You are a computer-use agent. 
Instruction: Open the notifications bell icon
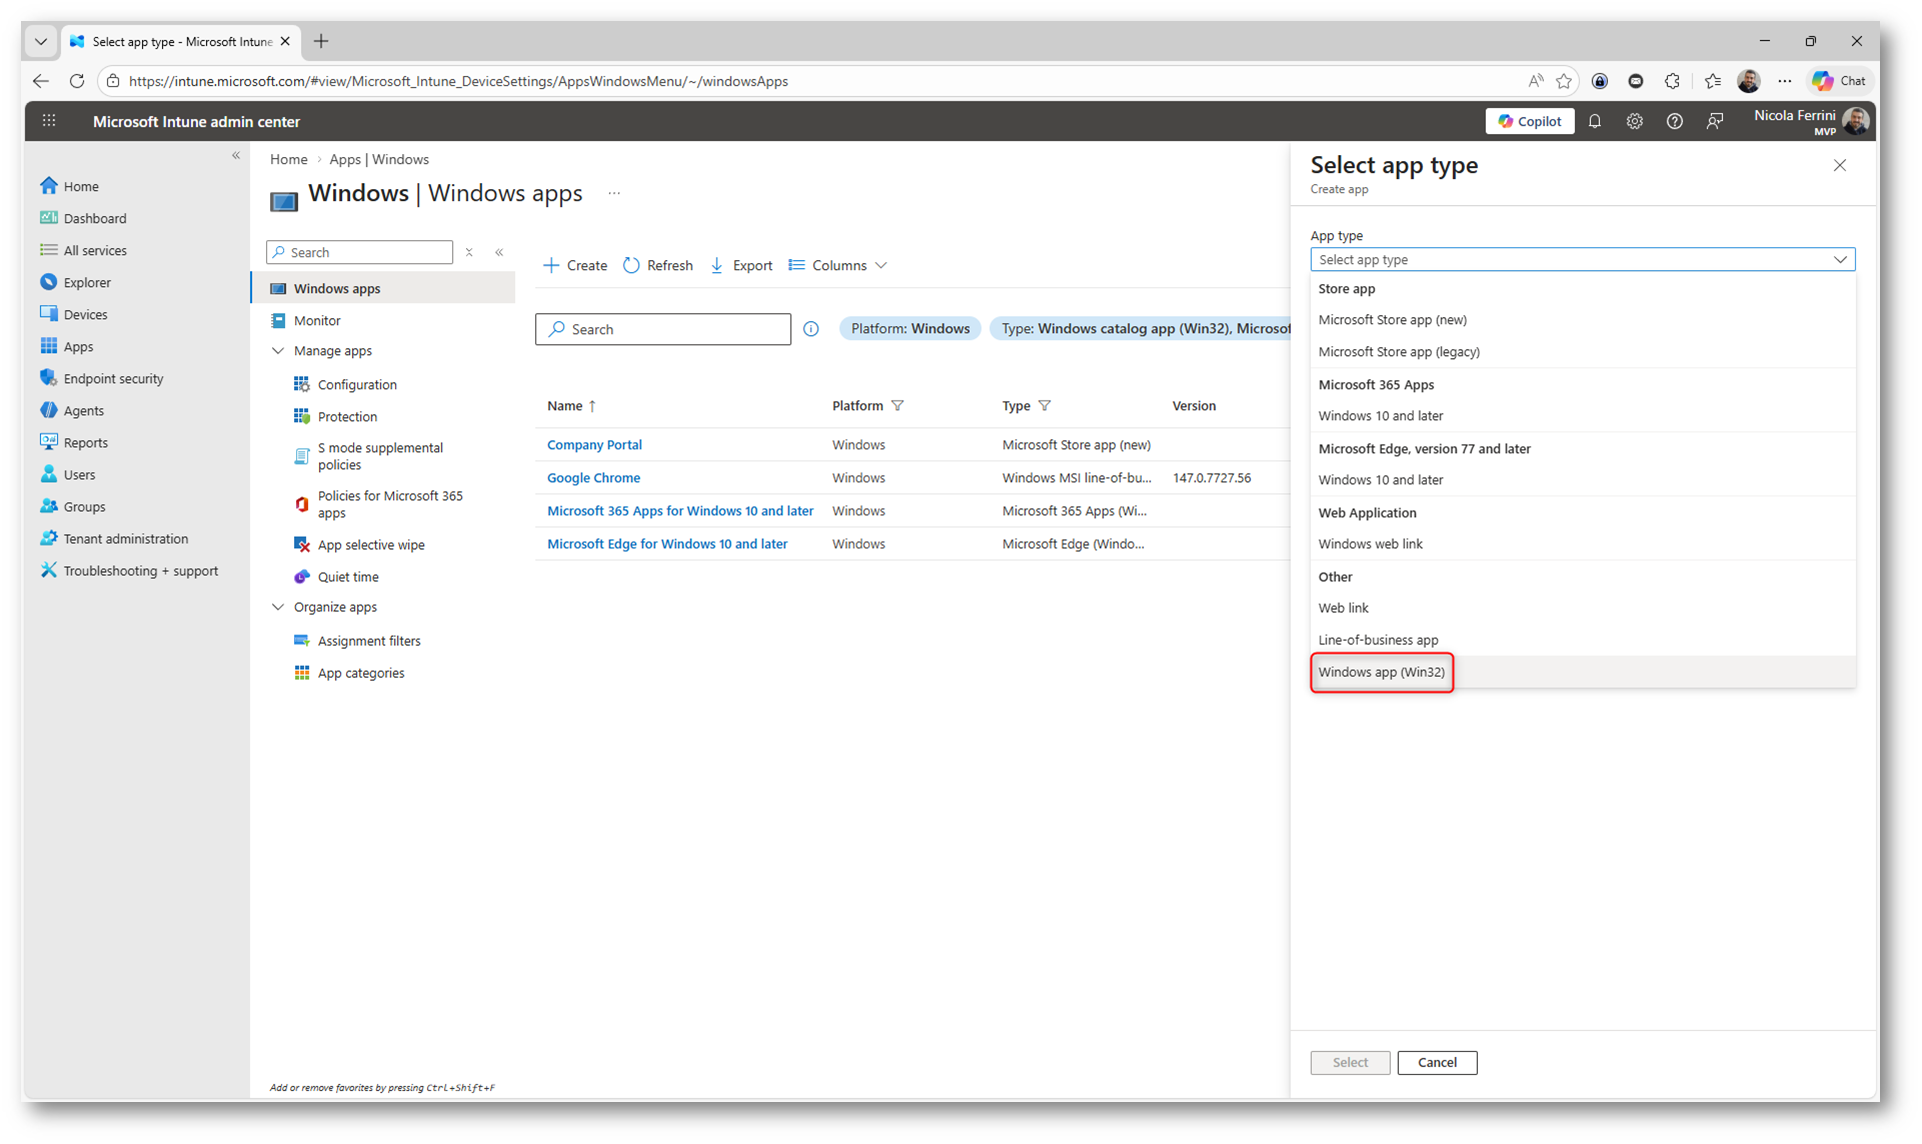[1594, 121]
